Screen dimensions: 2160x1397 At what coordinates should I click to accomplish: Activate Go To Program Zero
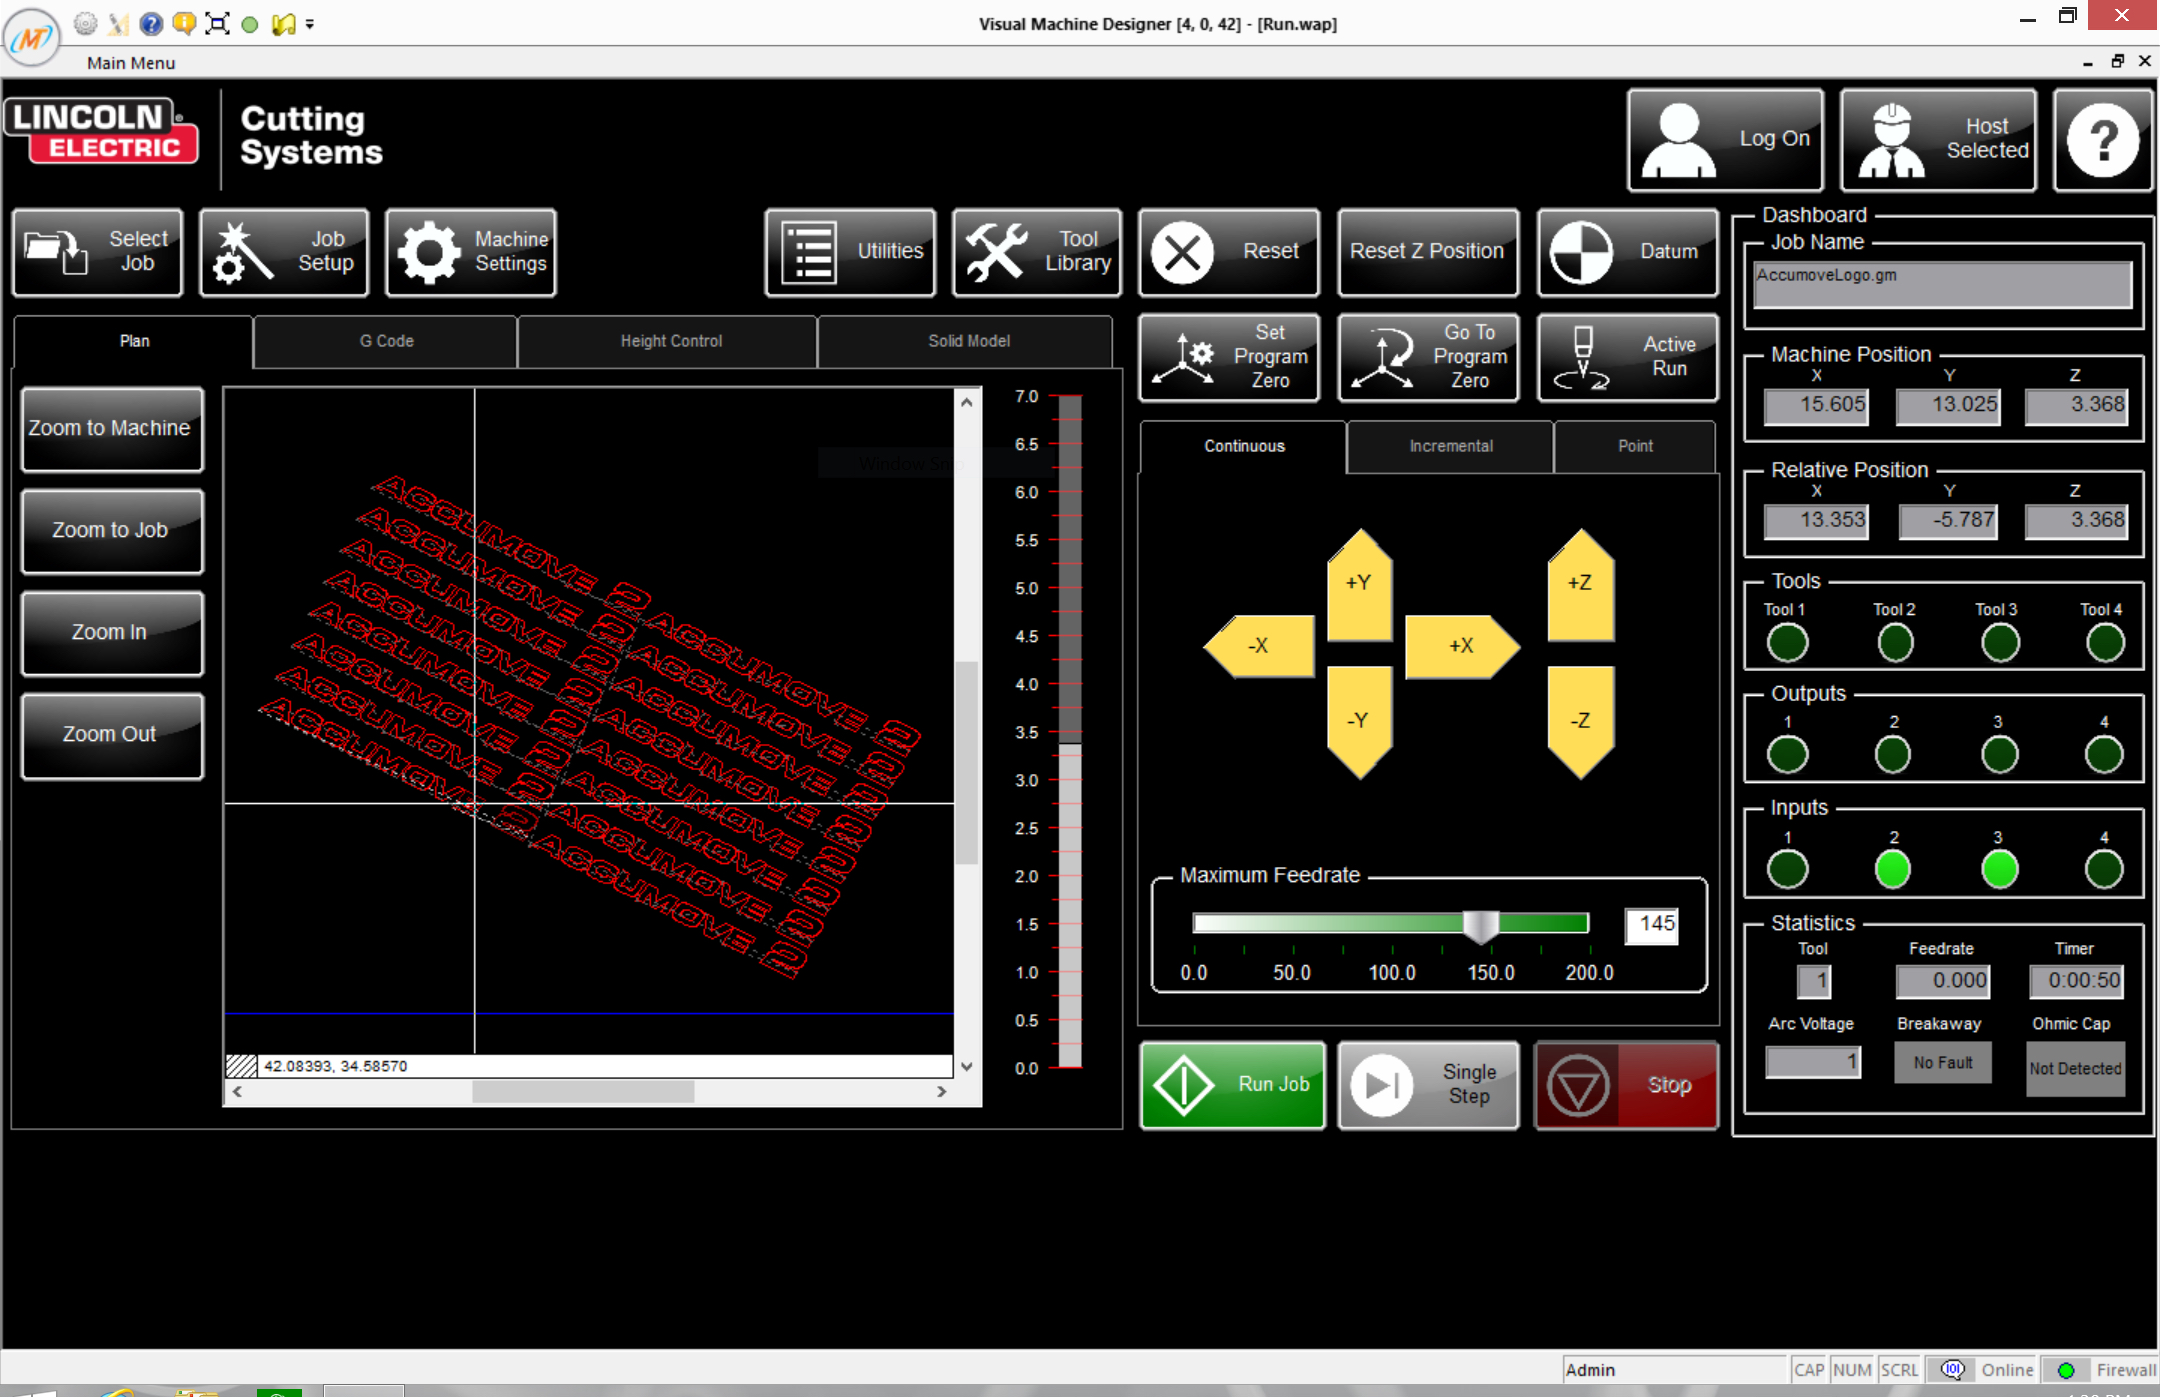[x=1428, y=357]
